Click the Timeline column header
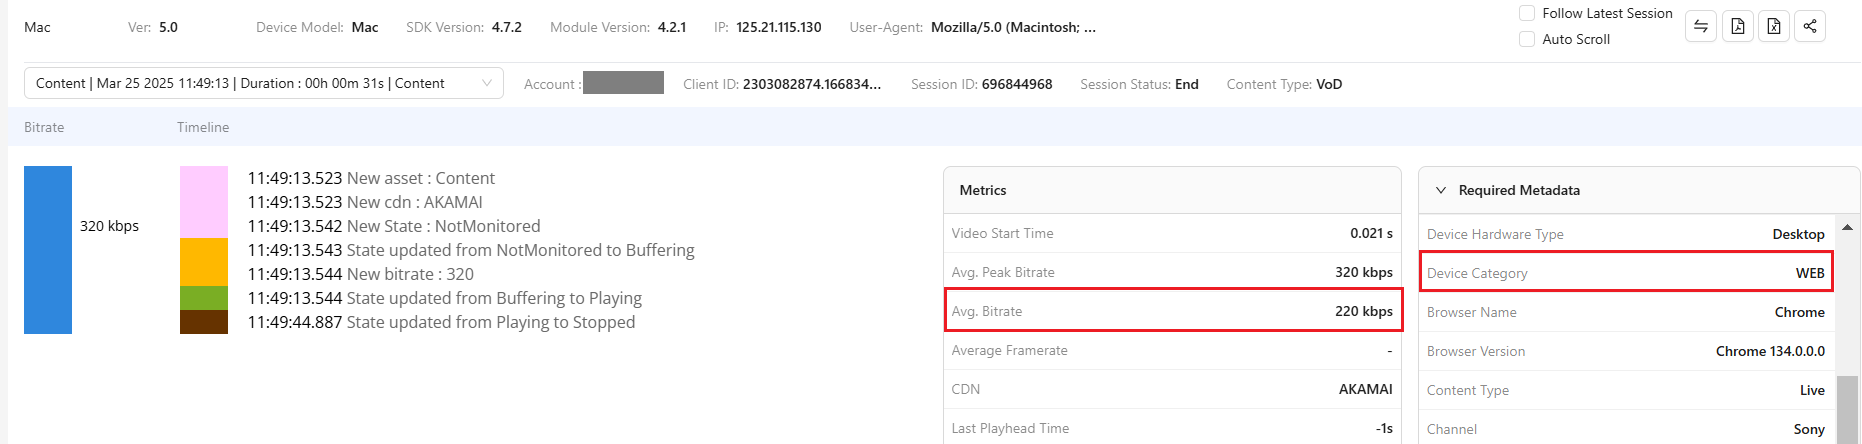This screenshot has height=444, width=1862. 203,127
